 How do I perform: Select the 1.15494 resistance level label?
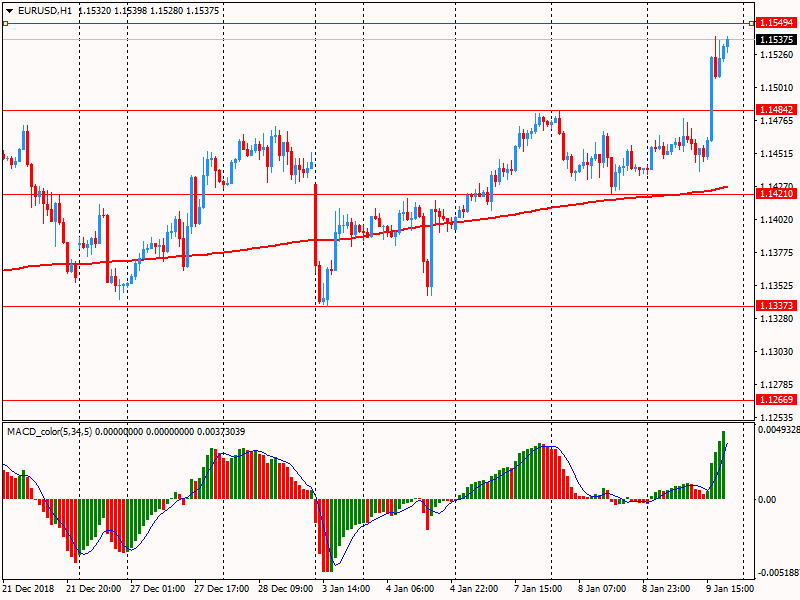[776, 23]
